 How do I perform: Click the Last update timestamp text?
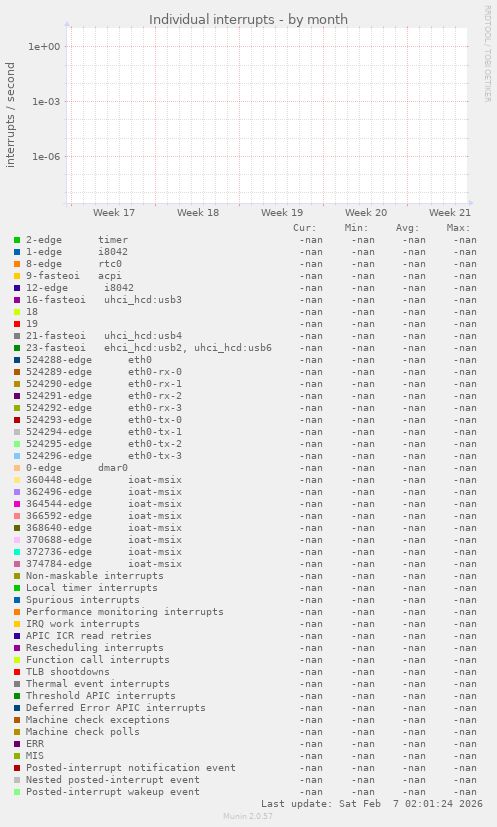click(371, 804)
